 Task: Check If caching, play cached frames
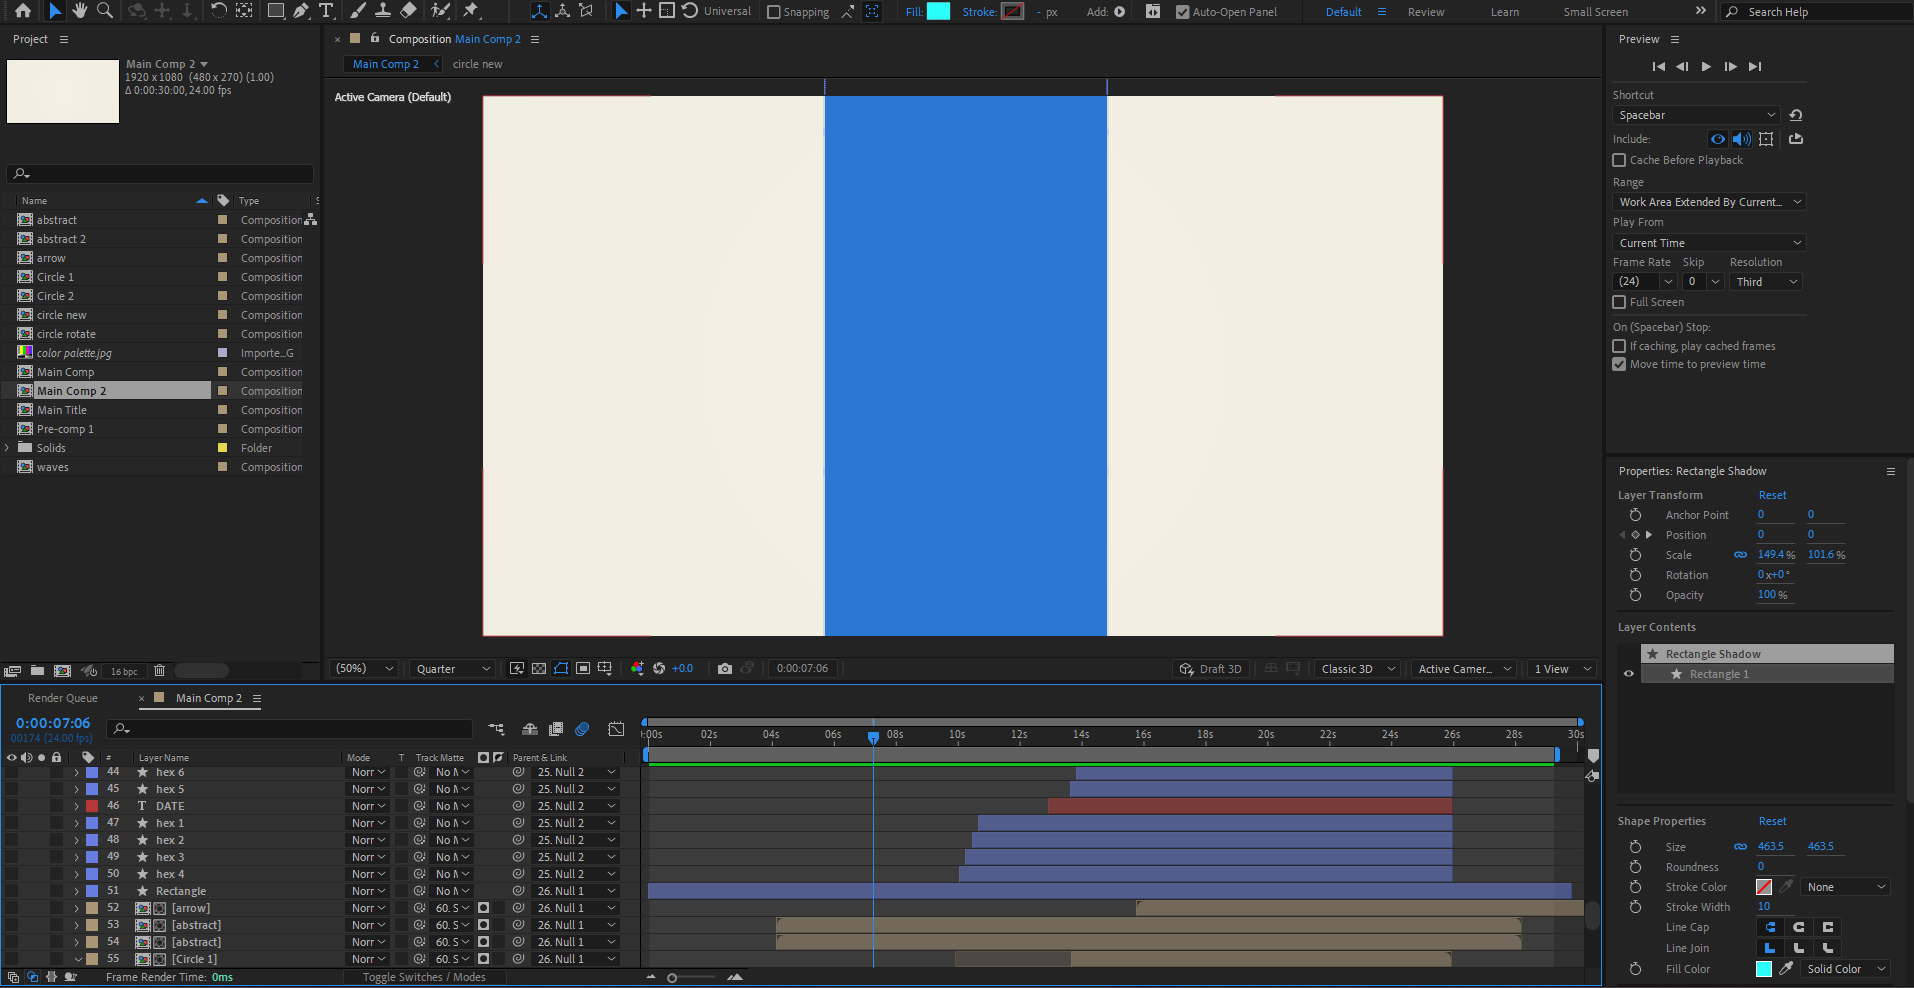pyautogui.click(x=1619, y=346)
